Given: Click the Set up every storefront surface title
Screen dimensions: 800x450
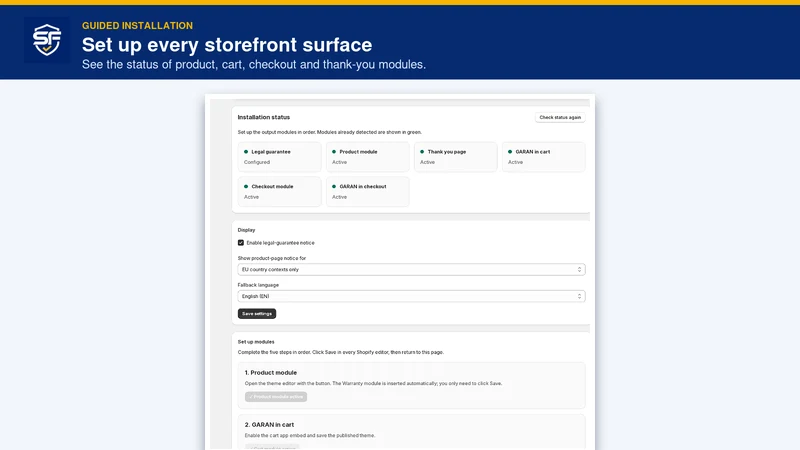Looking at the screenshot, I should tap(227, 45).
